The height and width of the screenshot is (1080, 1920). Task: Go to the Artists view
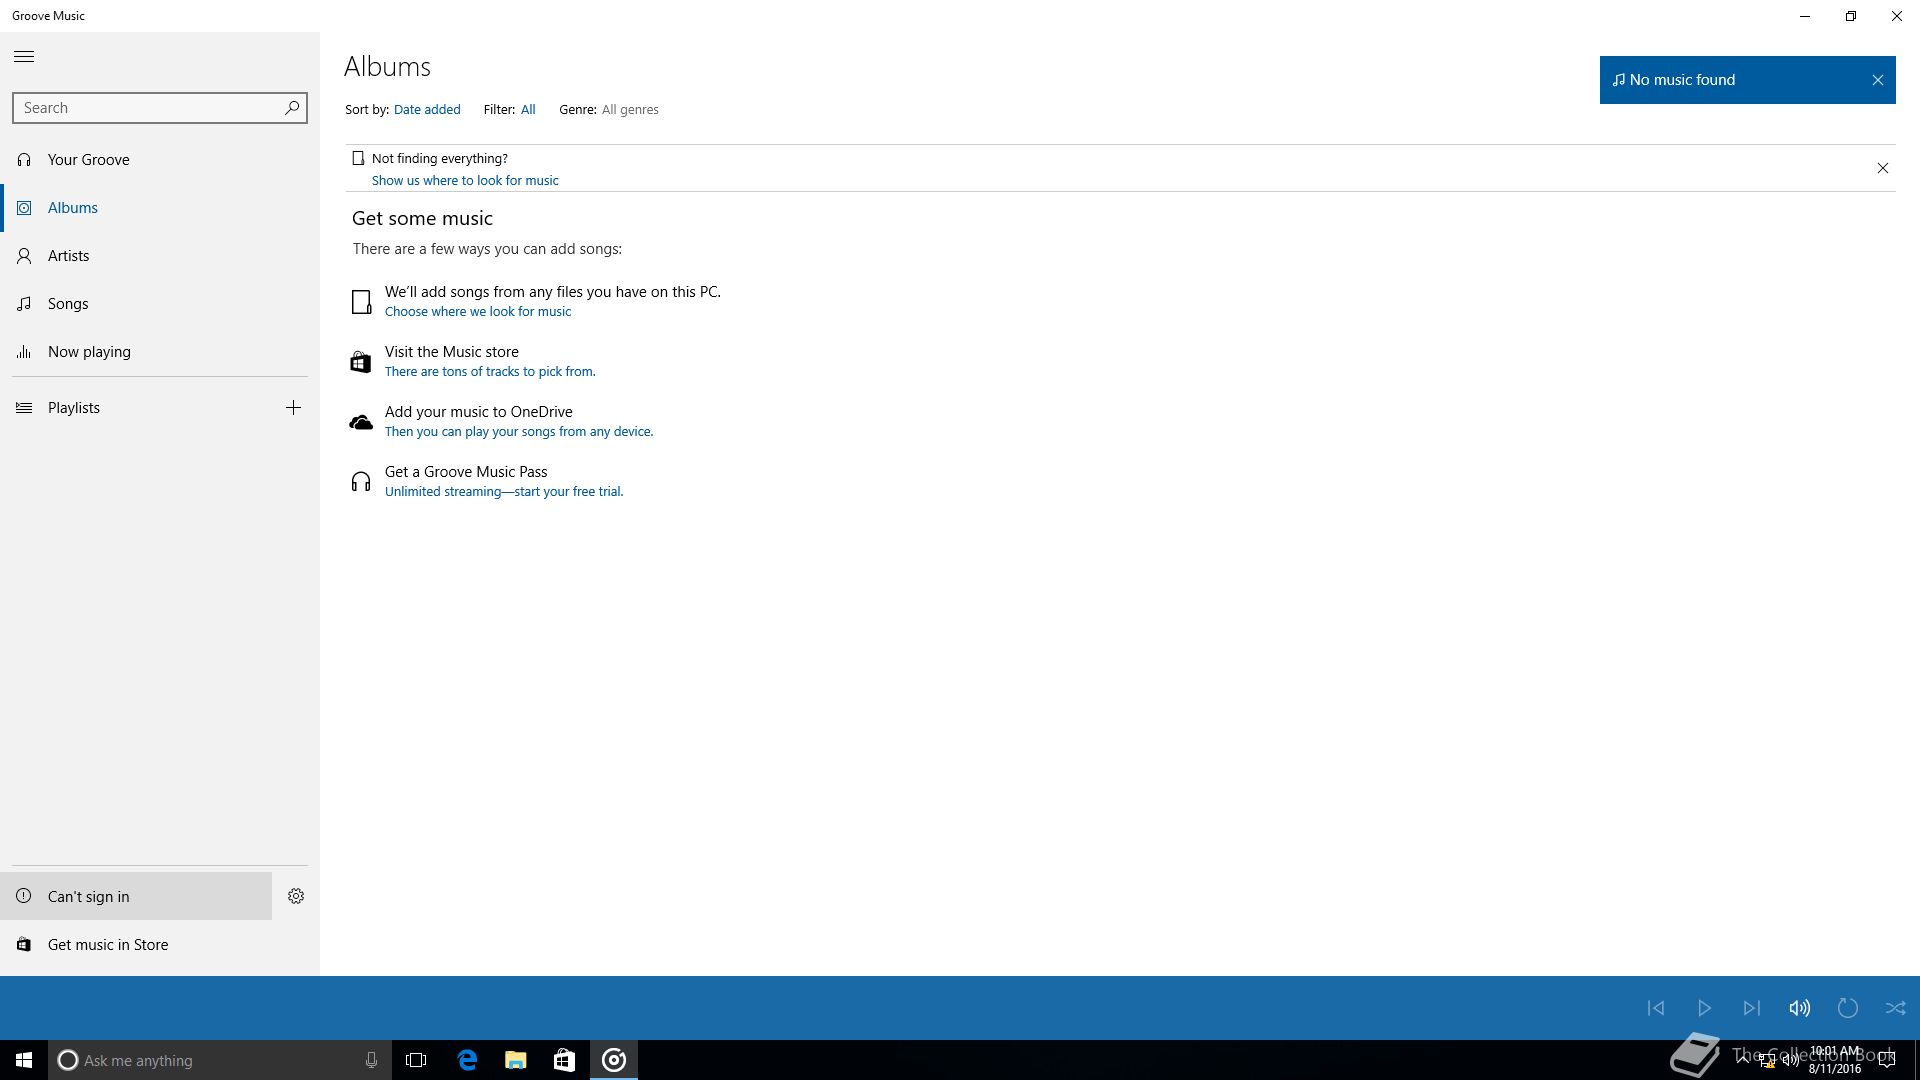[160, 256]
